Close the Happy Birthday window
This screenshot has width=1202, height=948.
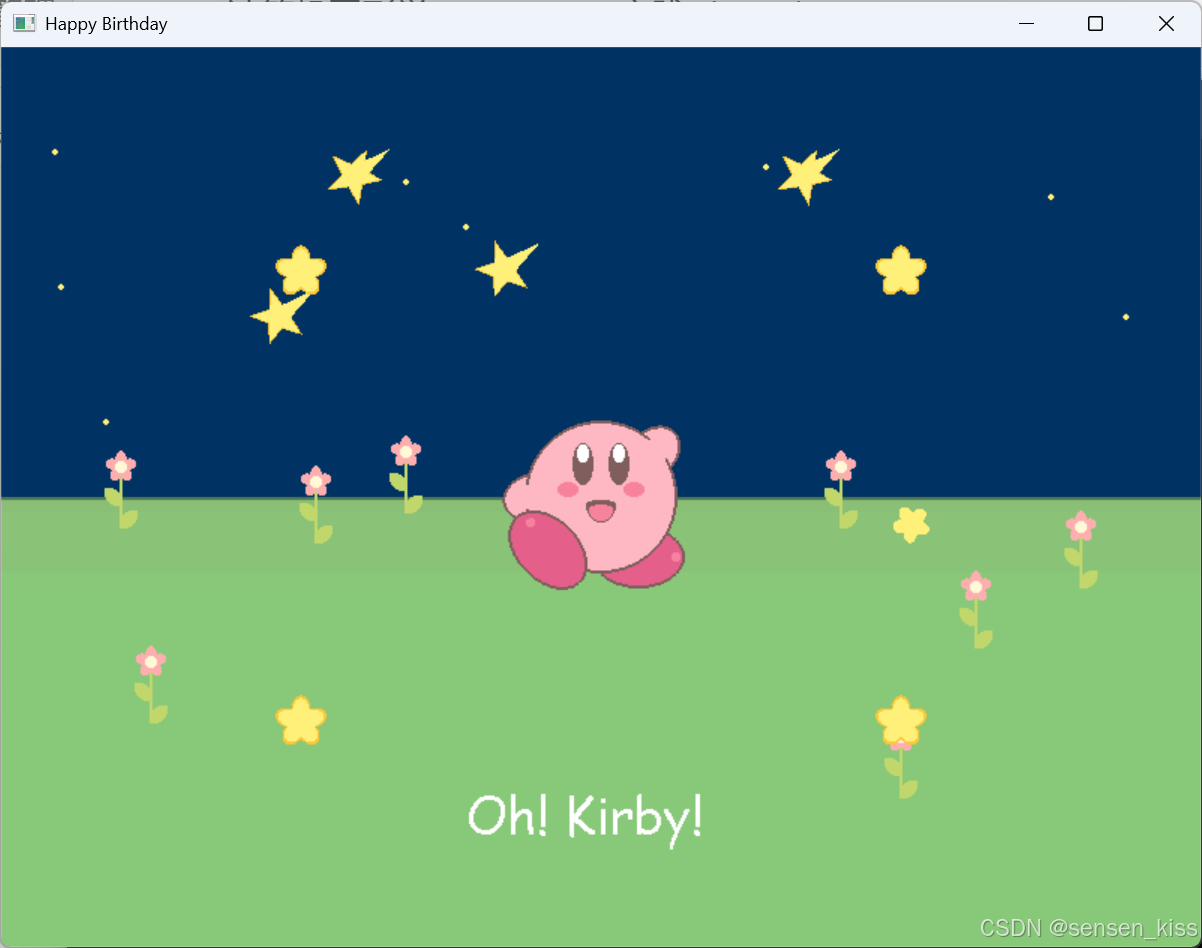coord(1166,24)
